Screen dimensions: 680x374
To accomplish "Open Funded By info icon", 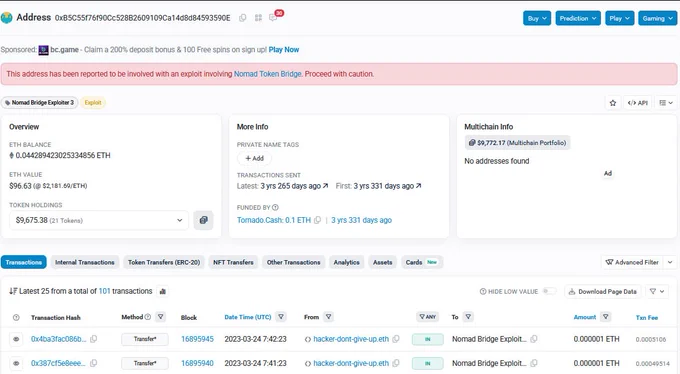I will [x=275, y=207].
